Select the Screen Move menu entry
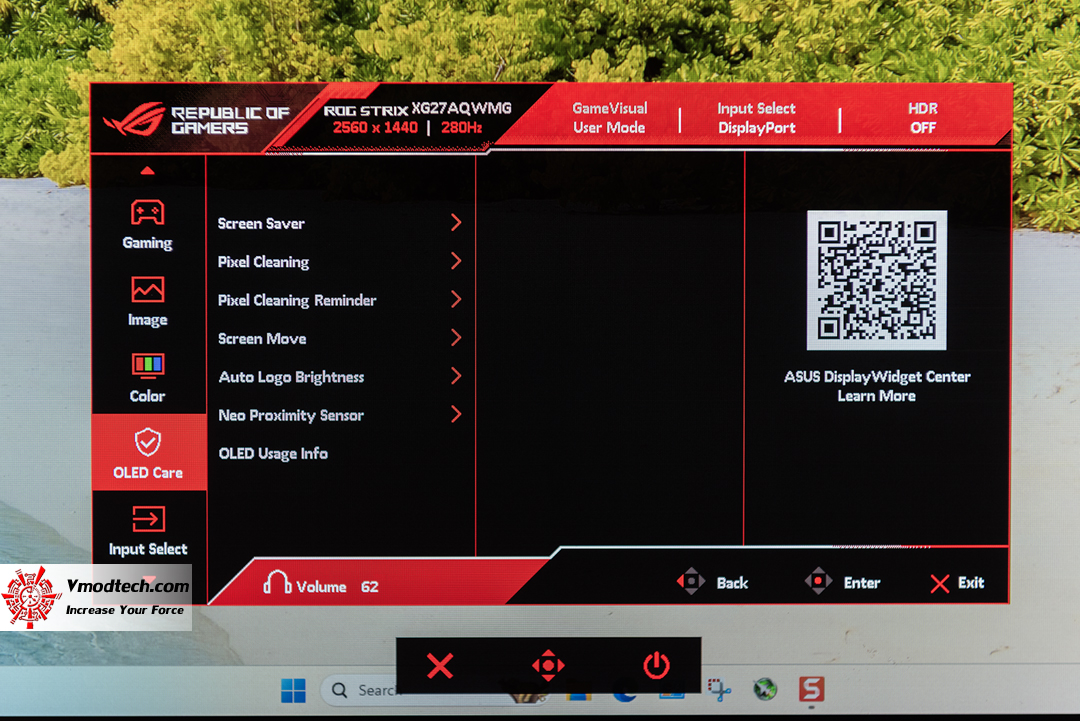1080x721 pixels. tap(262, 339)
